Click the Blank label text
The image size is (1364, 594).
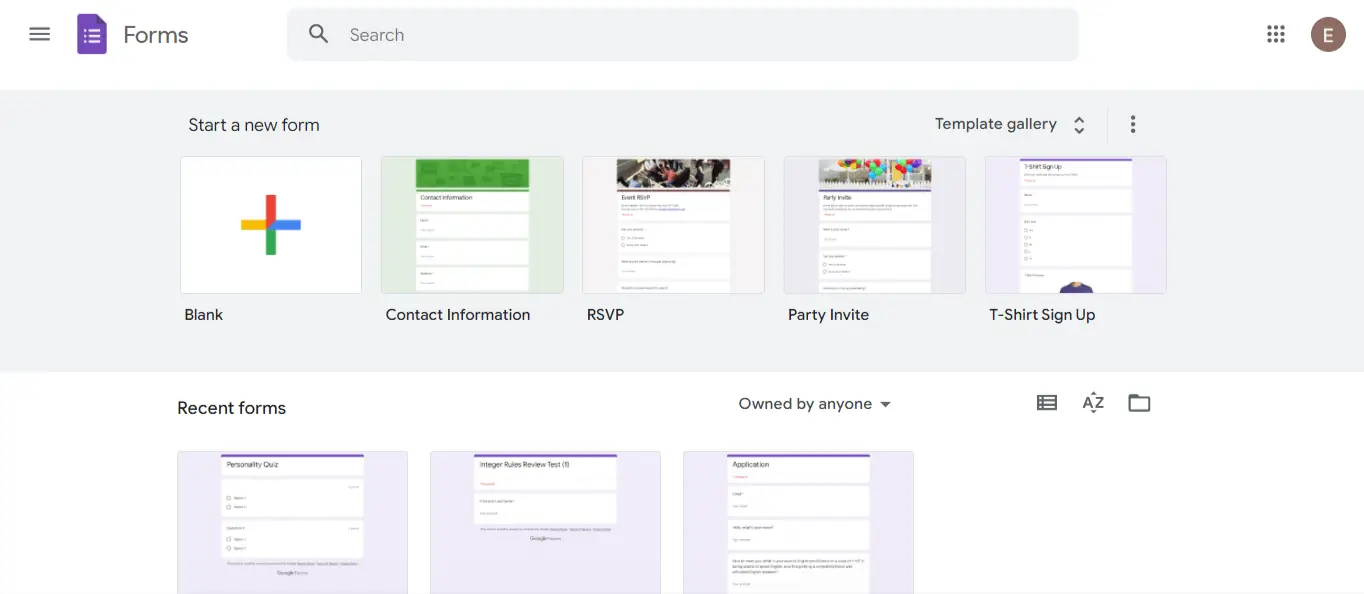(x=204, y=314)
